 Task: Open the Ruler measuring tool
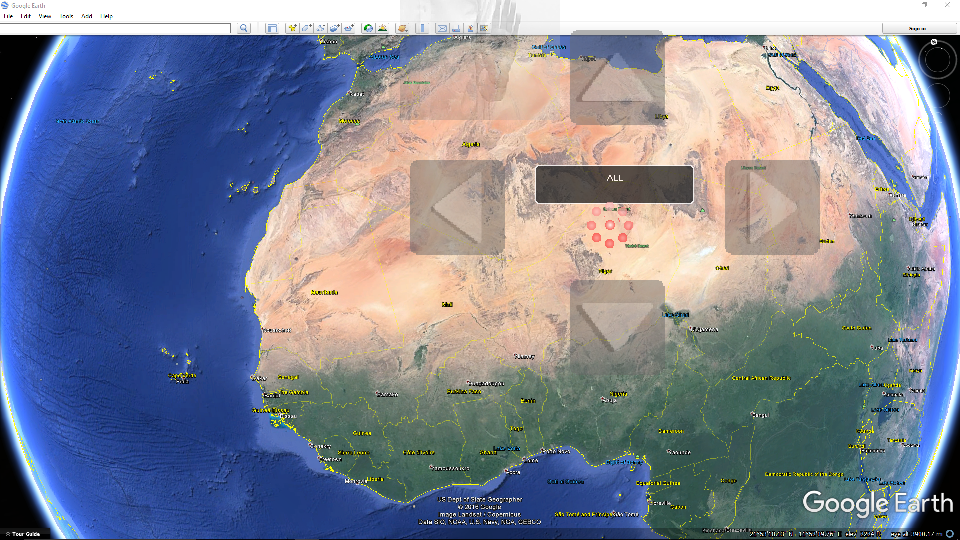coord(422,28)
